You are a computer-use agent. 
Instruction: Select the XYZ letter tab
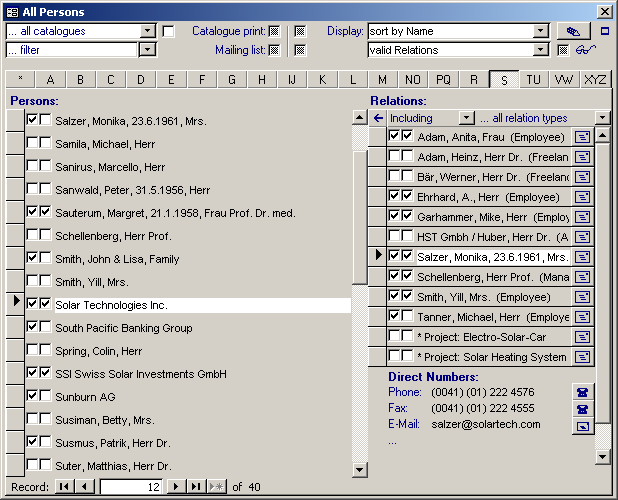pyautogui.click(x=595, y=79)
